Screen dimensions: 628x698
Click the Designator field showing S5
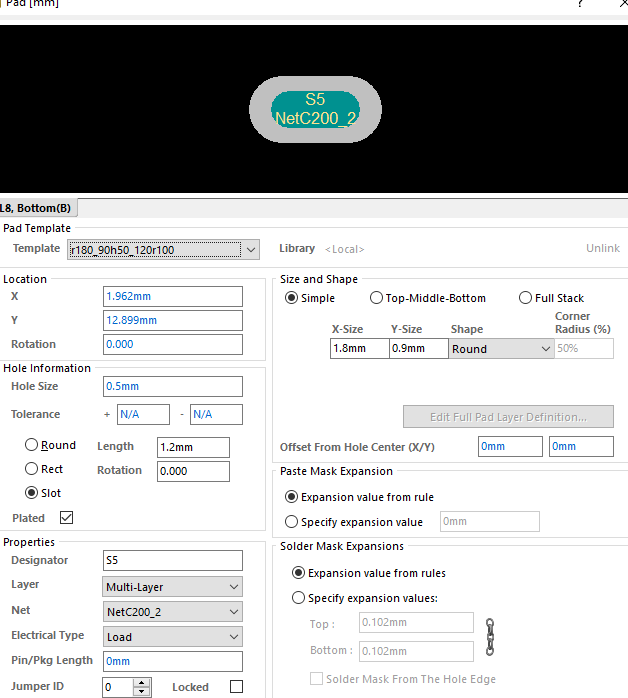[x=173, y=560]
